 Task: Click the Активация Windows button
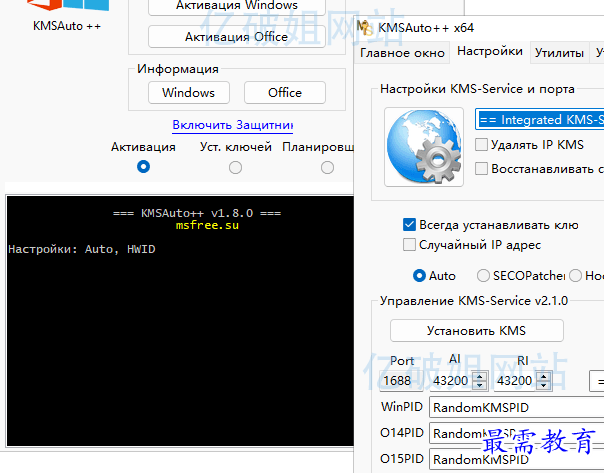[x=237, y=6]
